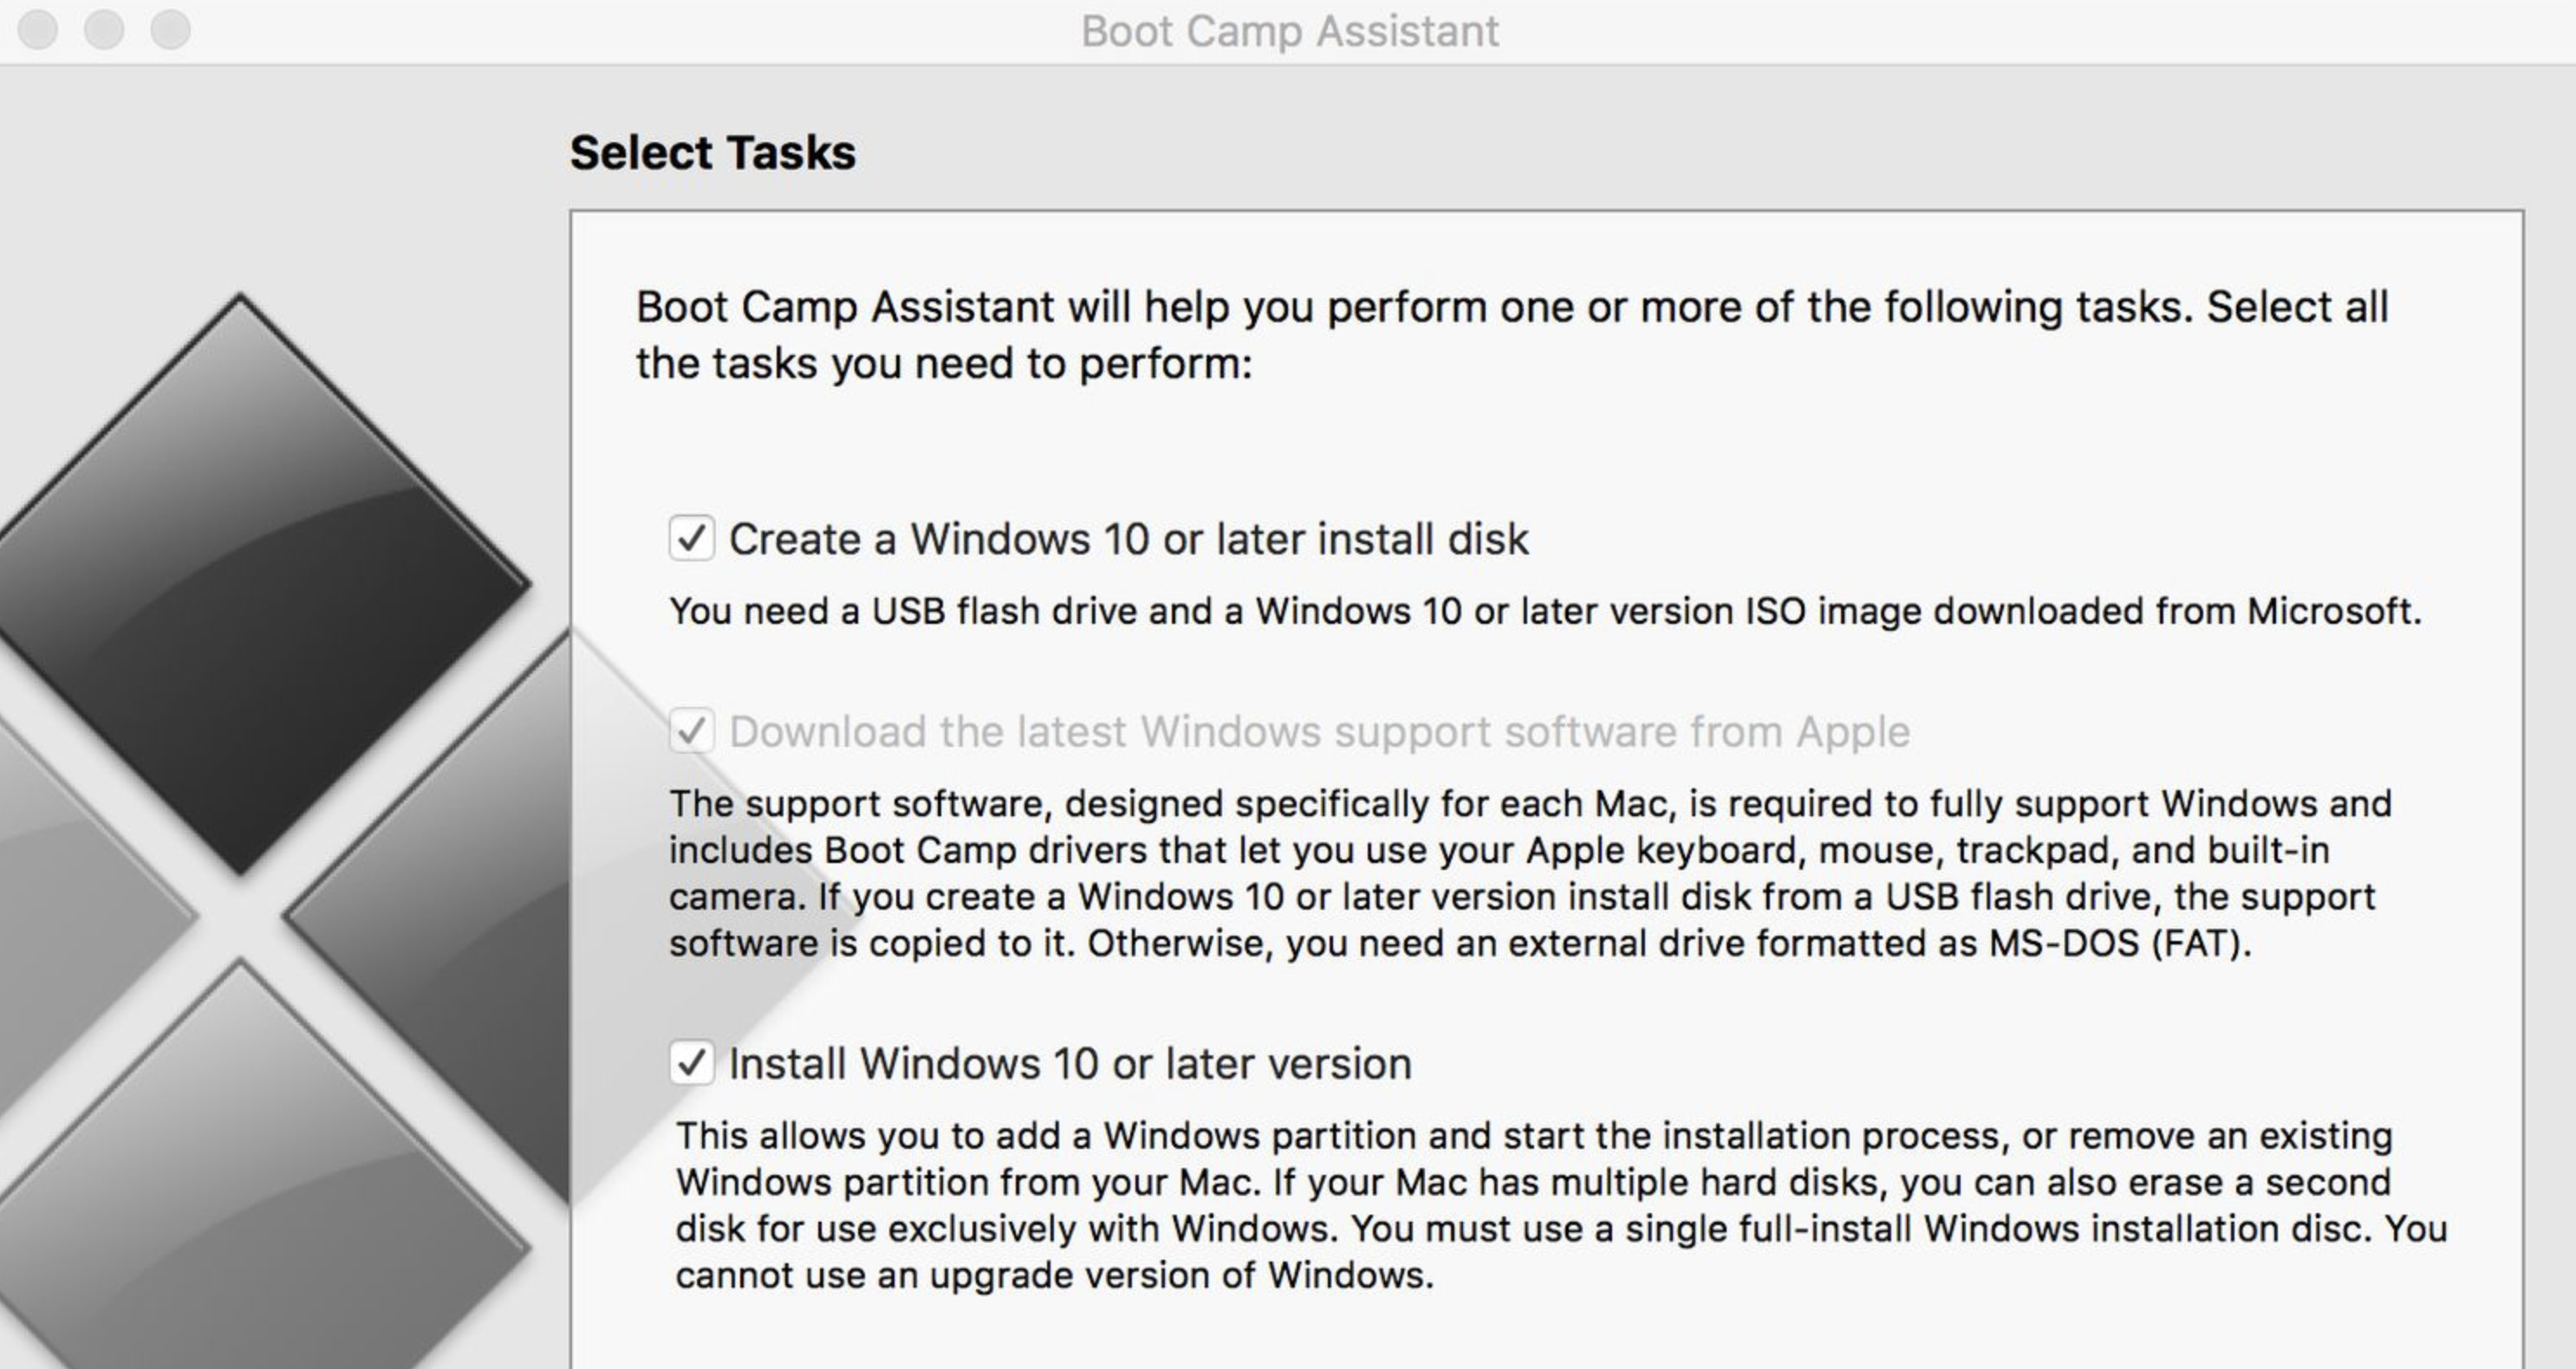Click the 'Create a Windows 10 or later install disk' label

[1129, 539]
